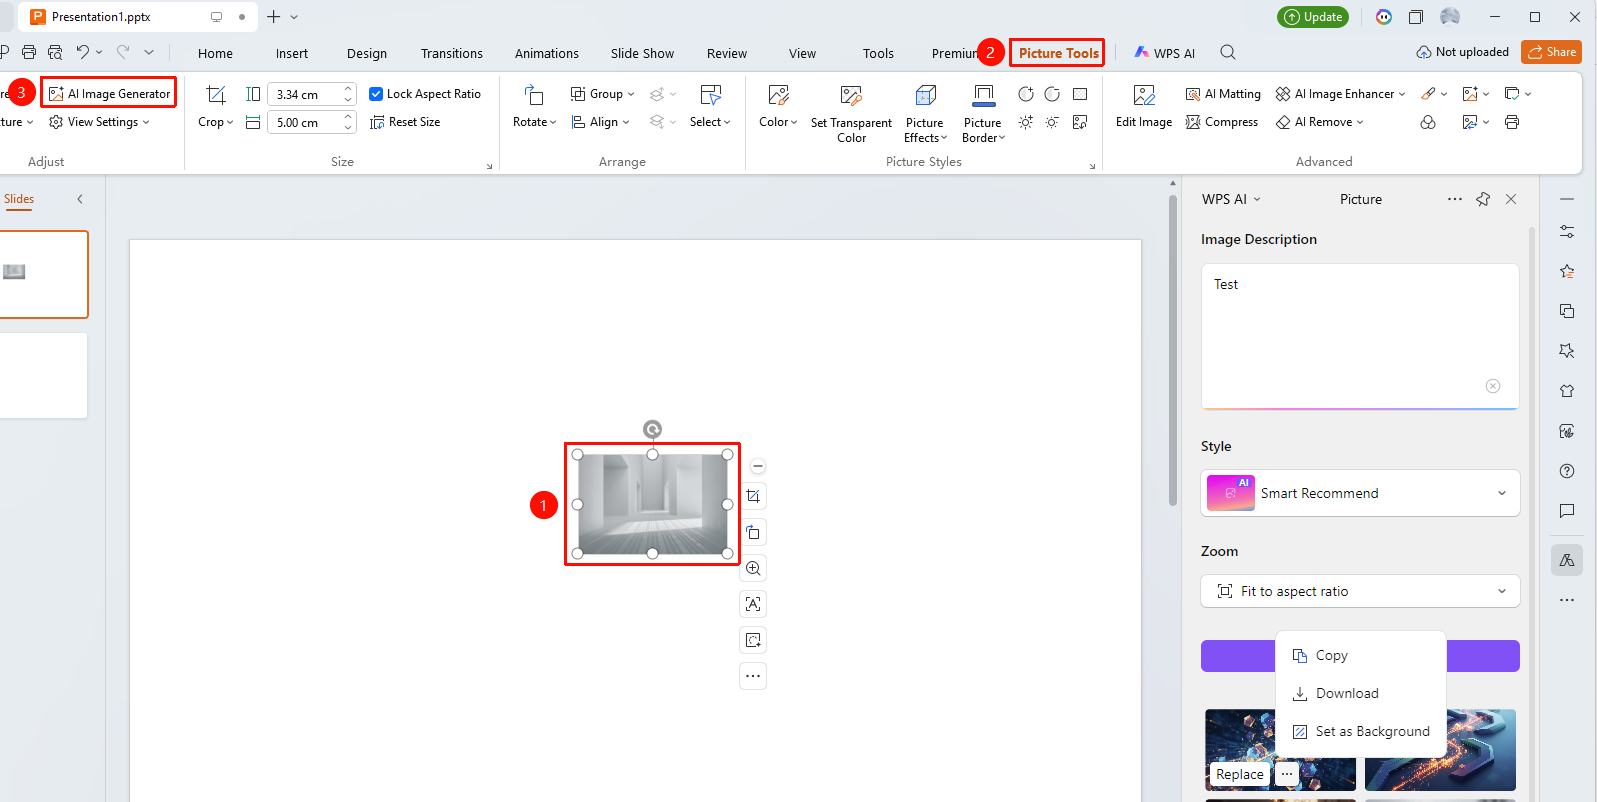Open the Fit to aspect ratio dropdown

coord(1360,591)
